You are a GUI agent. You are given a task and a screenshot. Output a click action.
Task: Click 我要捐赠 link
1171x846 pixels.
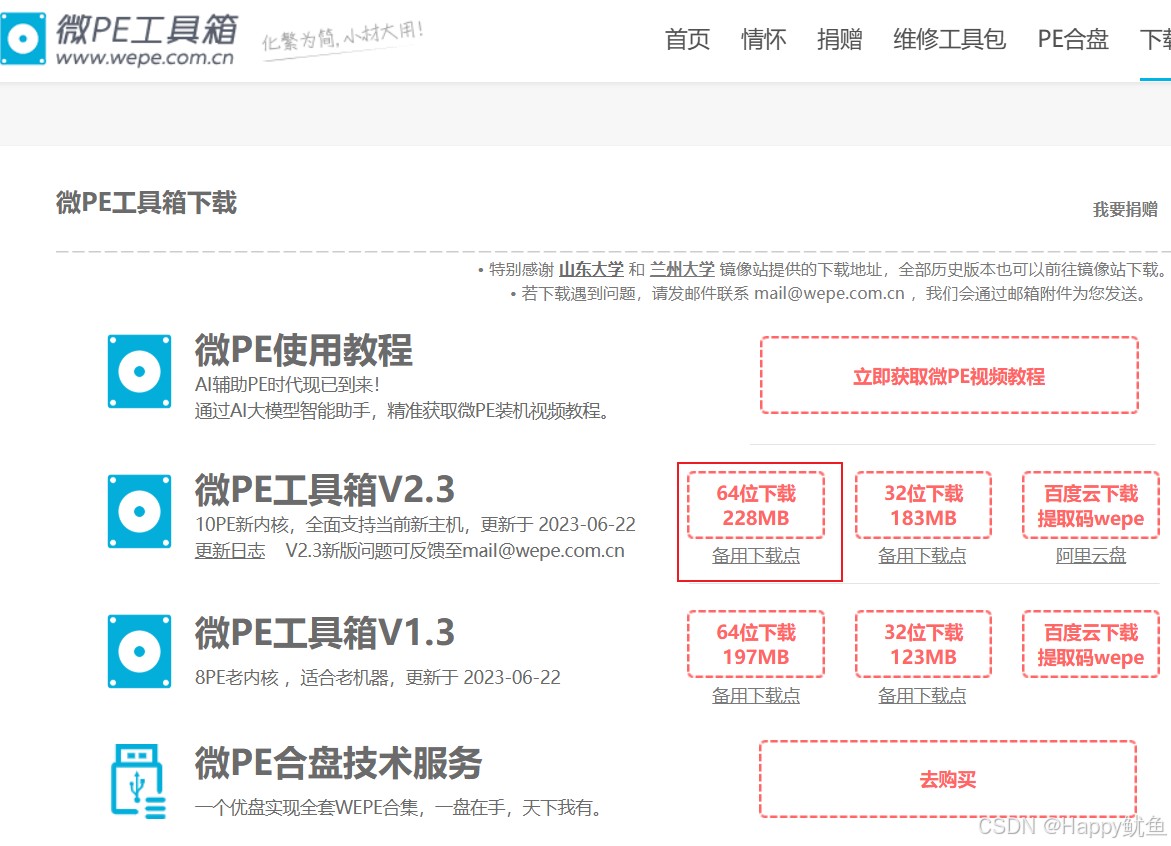1125,209
